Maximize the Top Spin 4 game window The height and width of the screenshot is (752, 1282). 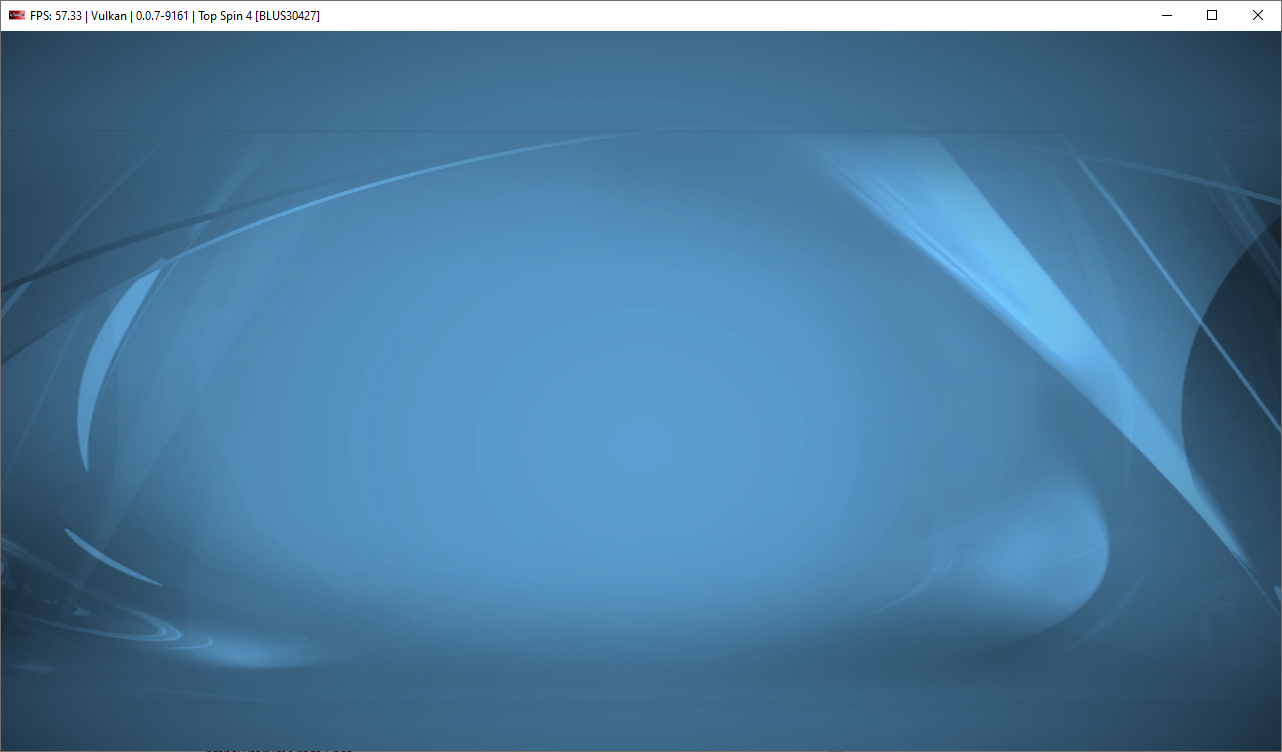[1212, 15]
